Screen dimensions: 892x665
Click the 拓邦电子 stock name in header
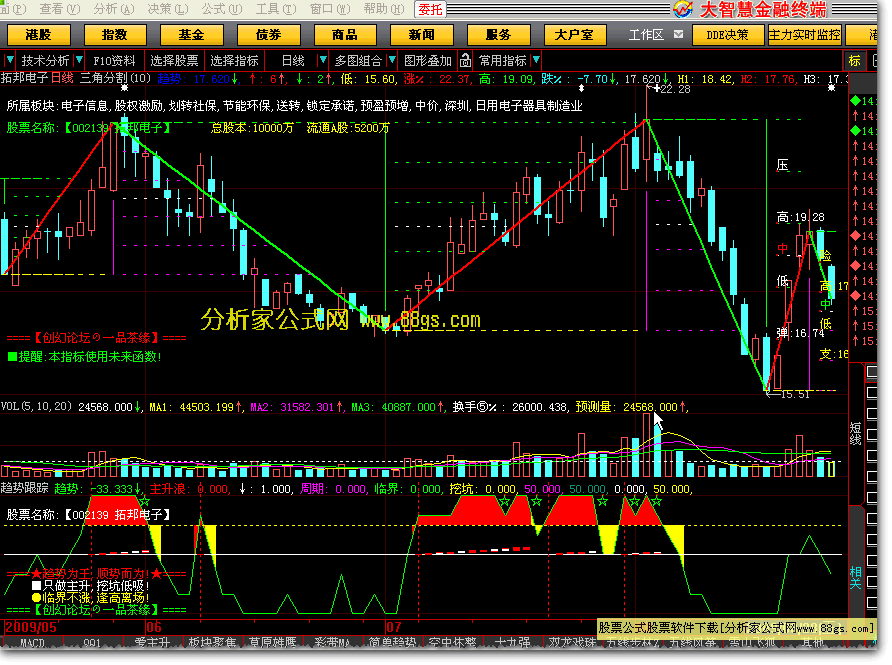[x=24, y=79]
